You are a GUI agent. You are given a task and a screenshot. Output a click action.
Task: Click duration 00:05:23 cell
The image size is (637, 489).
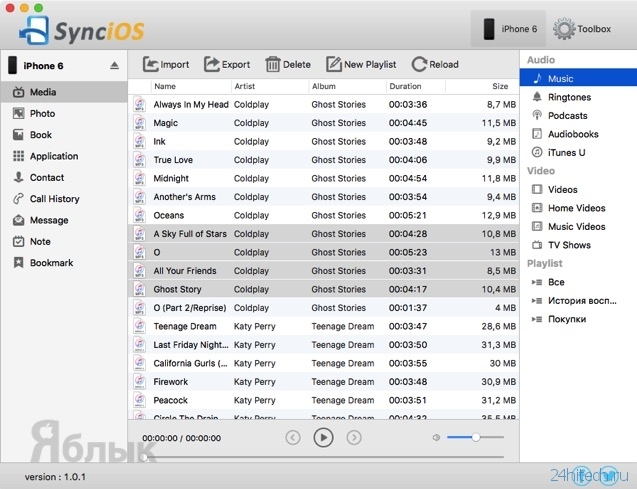pyautogui.click(x=408, y=252)
